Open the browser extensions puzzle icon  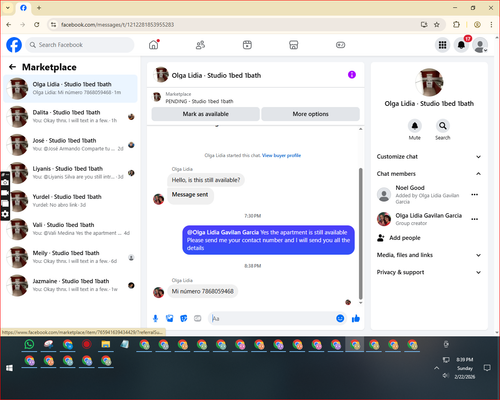[x=456, y=24]
